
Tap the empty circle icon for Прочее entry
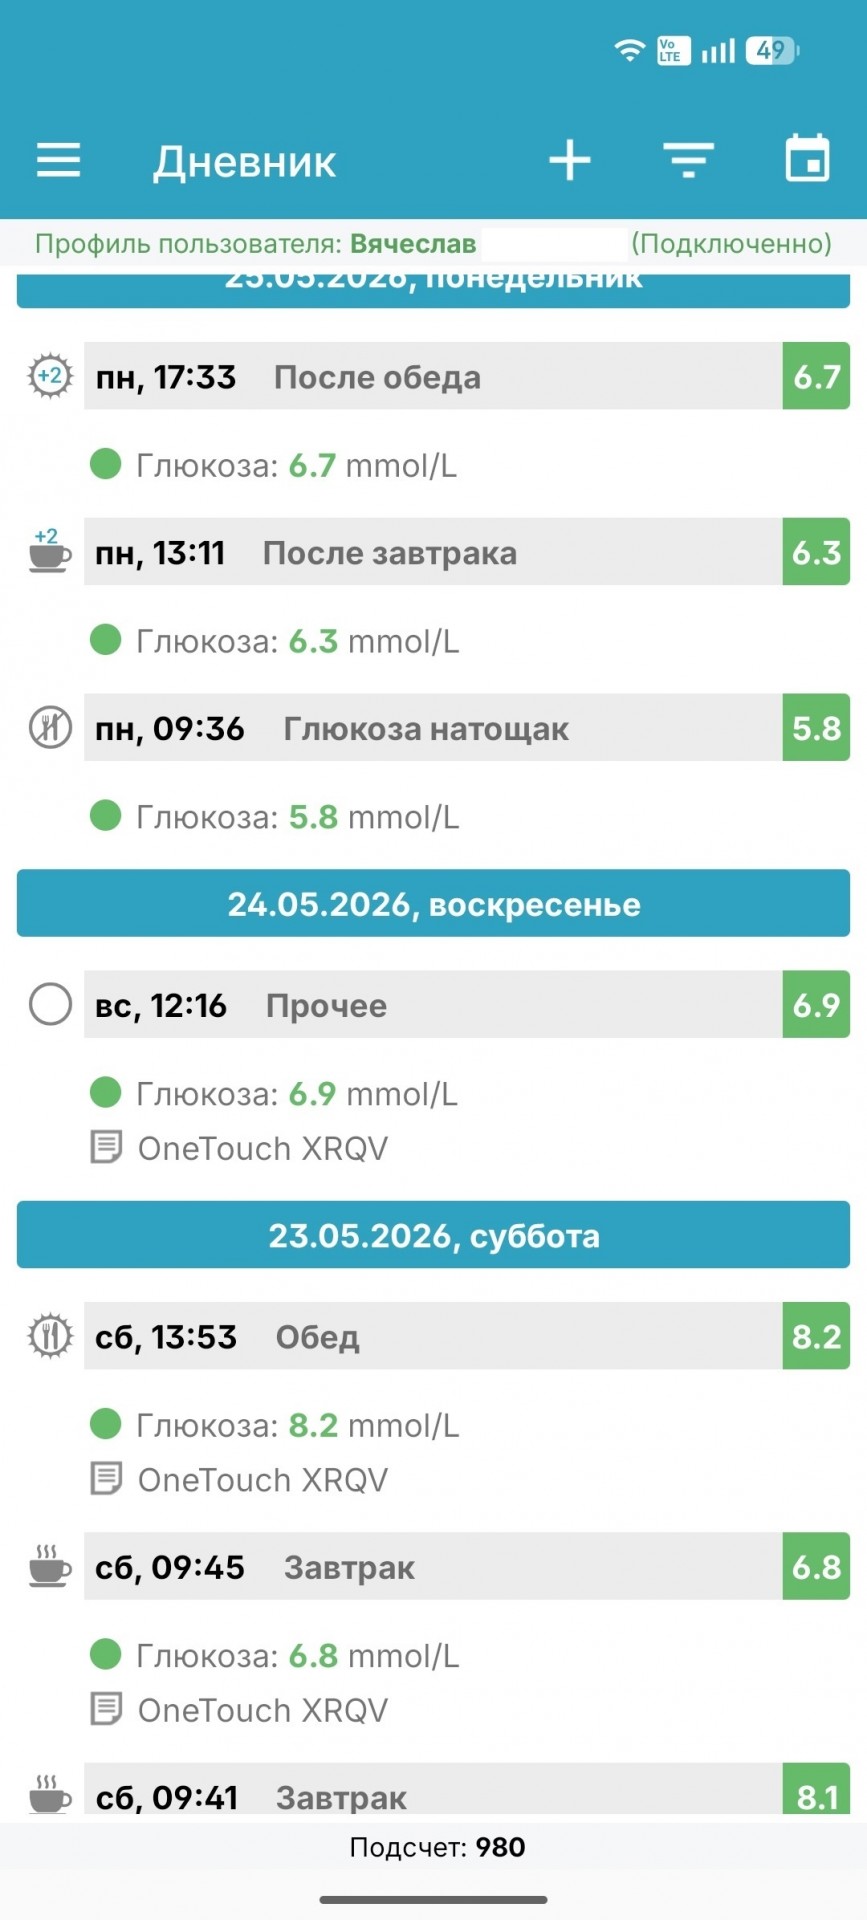[50, 1004]
